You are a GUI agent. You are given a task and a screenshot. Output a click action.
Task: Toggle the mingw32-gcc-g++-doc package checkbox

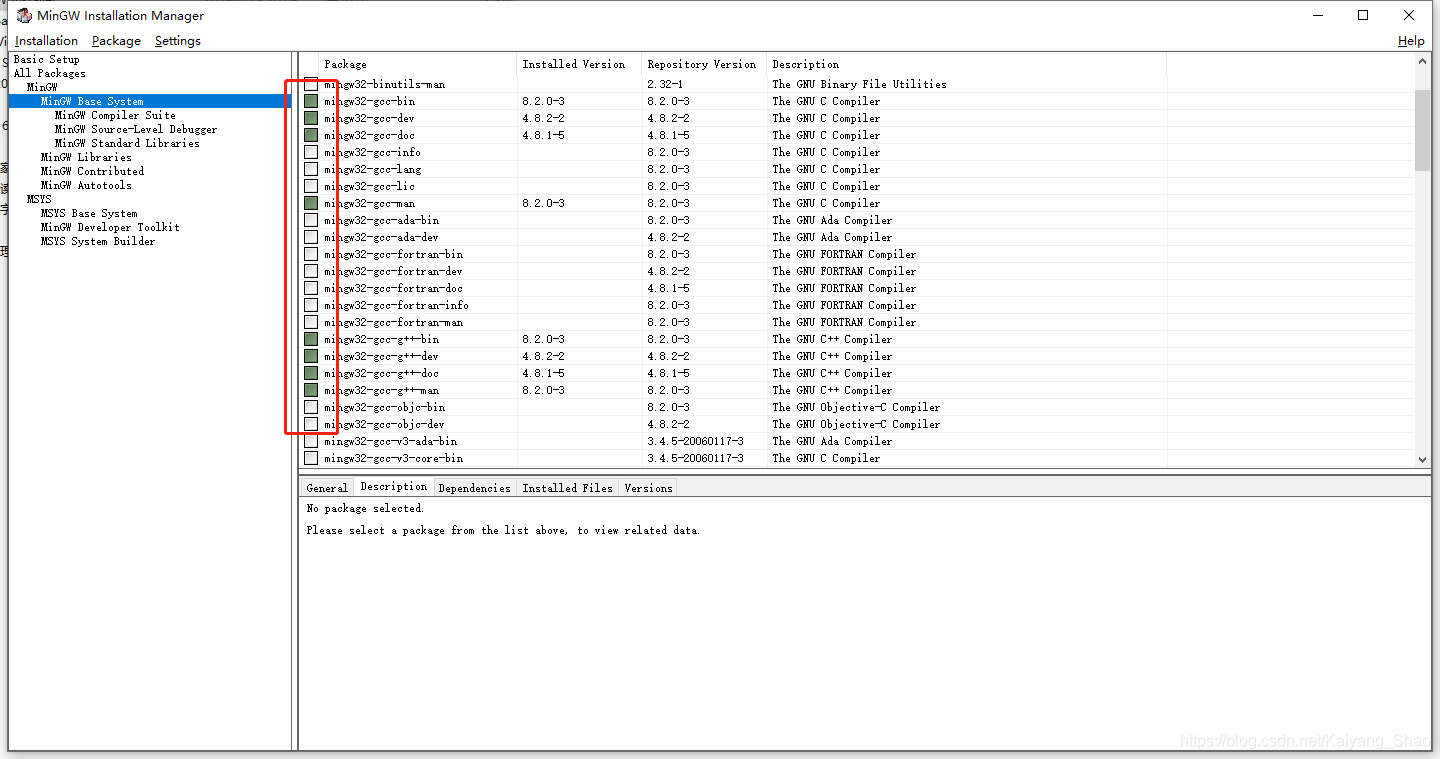click(x=311, y=373)
